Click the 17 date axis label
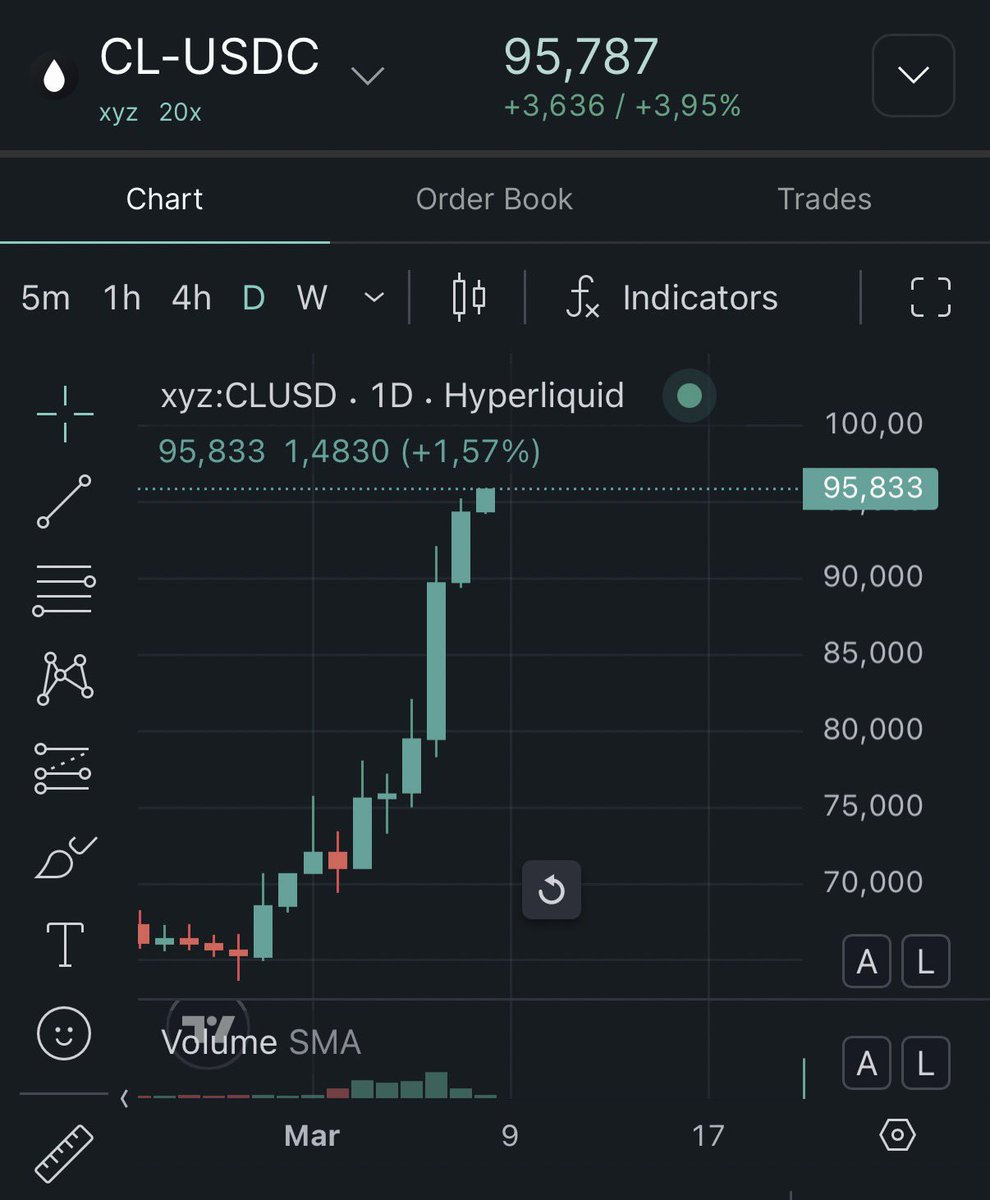 pos(707,1136)
